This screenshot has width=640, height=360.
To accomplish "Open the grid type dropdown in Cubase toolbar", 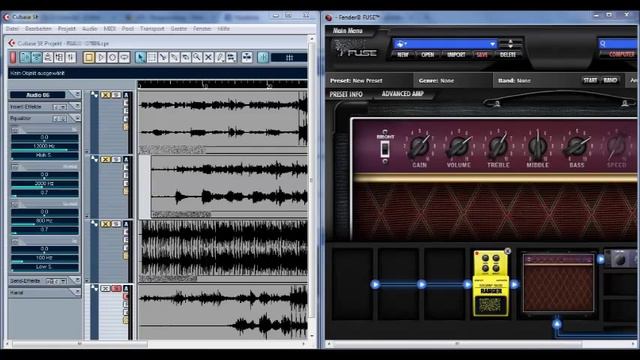I will click(x=289, y=58).
